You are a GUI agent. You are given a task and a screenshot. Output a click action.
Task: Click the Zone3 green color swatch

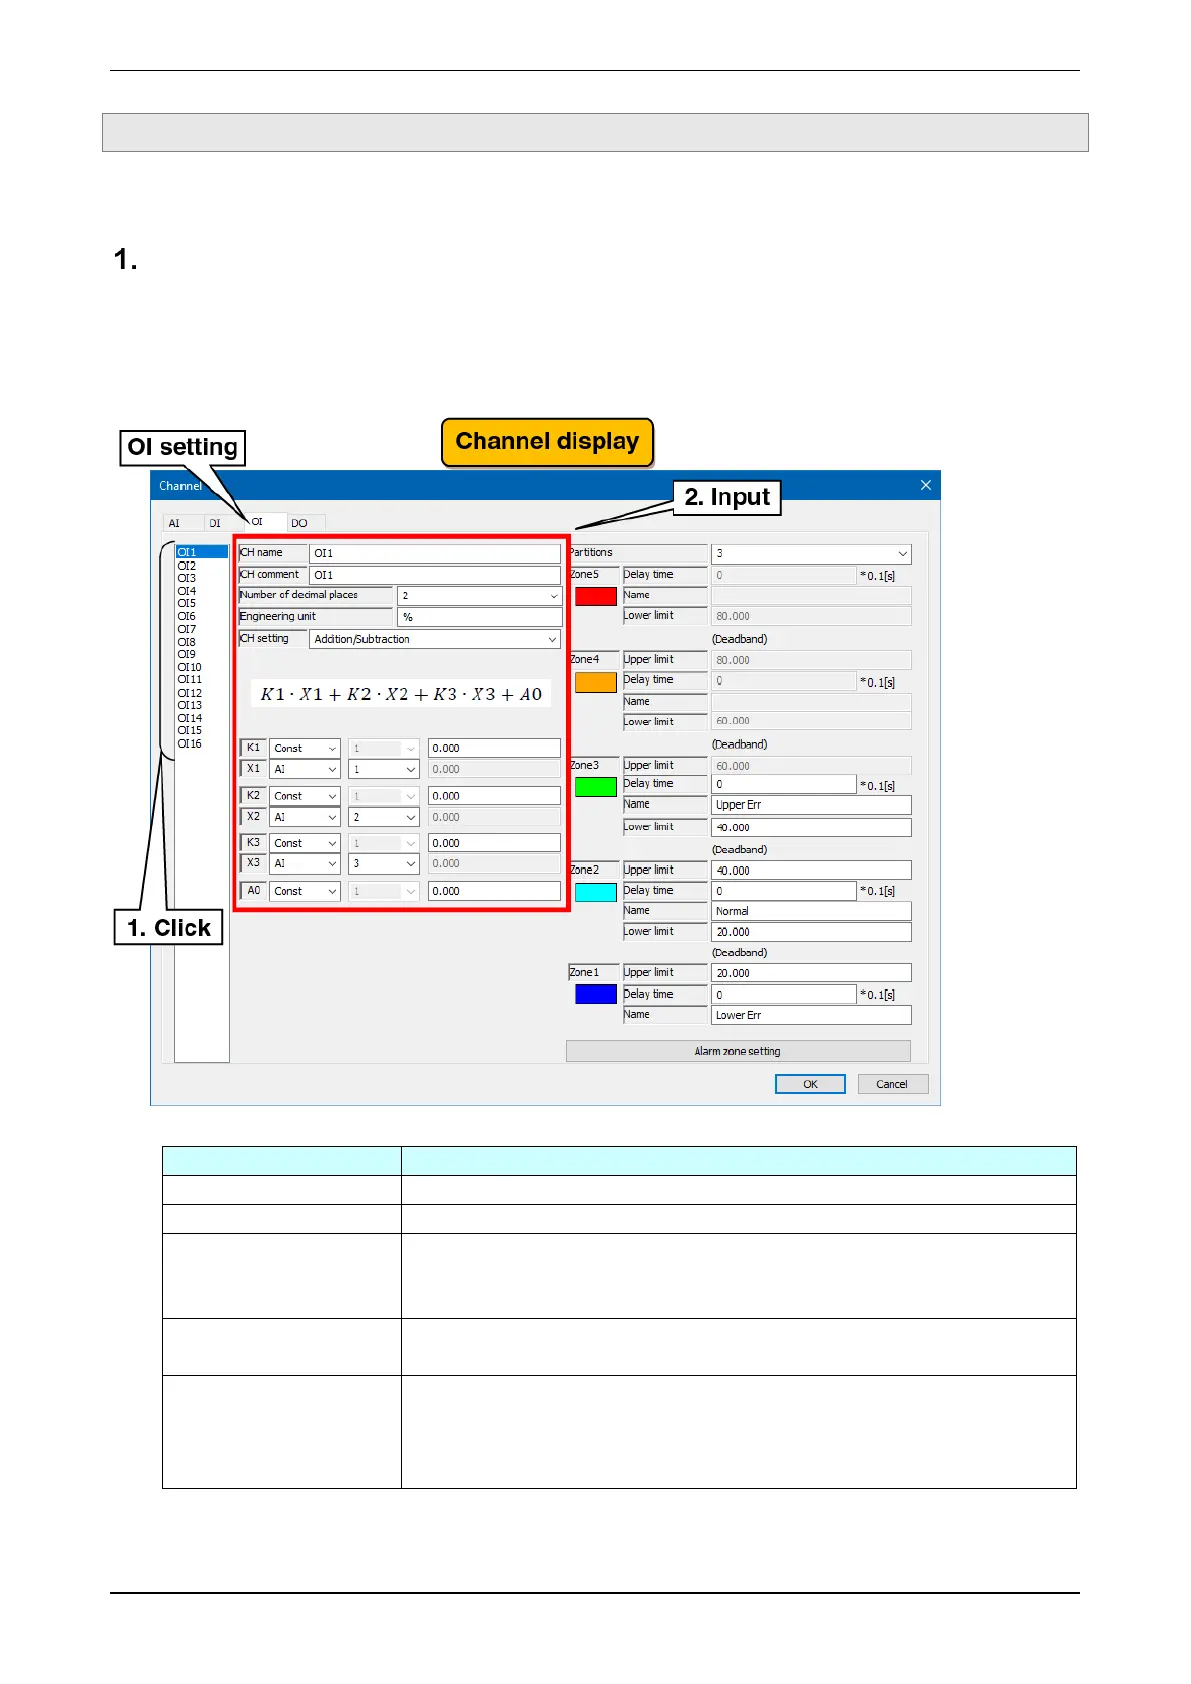(596, 787)
